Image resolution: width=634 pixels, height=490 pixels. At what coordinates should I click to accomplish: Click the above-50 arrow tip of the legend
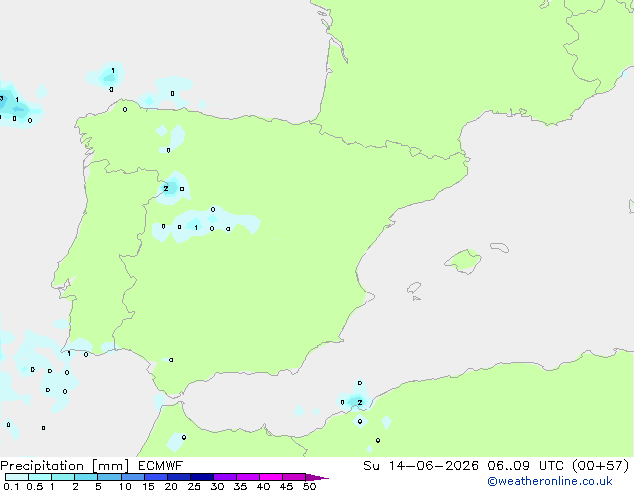coord(317,477)
